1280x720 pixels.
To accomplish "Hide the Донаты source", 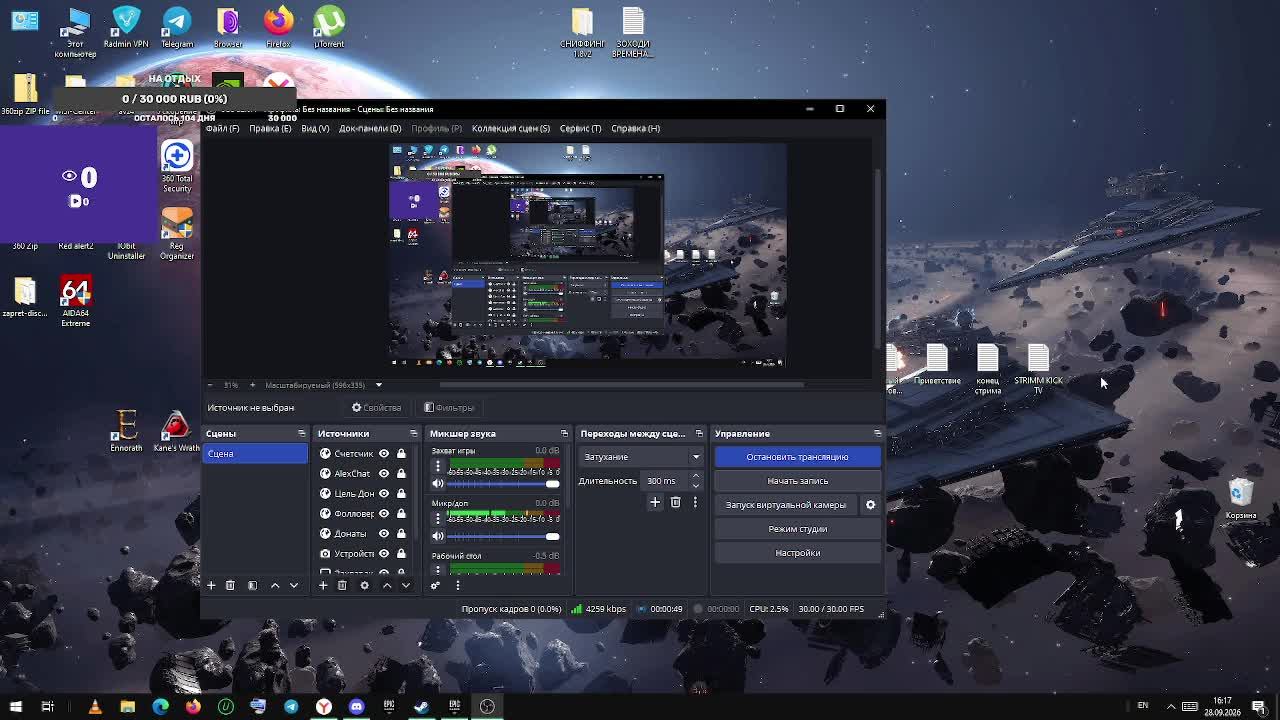I will (383, 534).
